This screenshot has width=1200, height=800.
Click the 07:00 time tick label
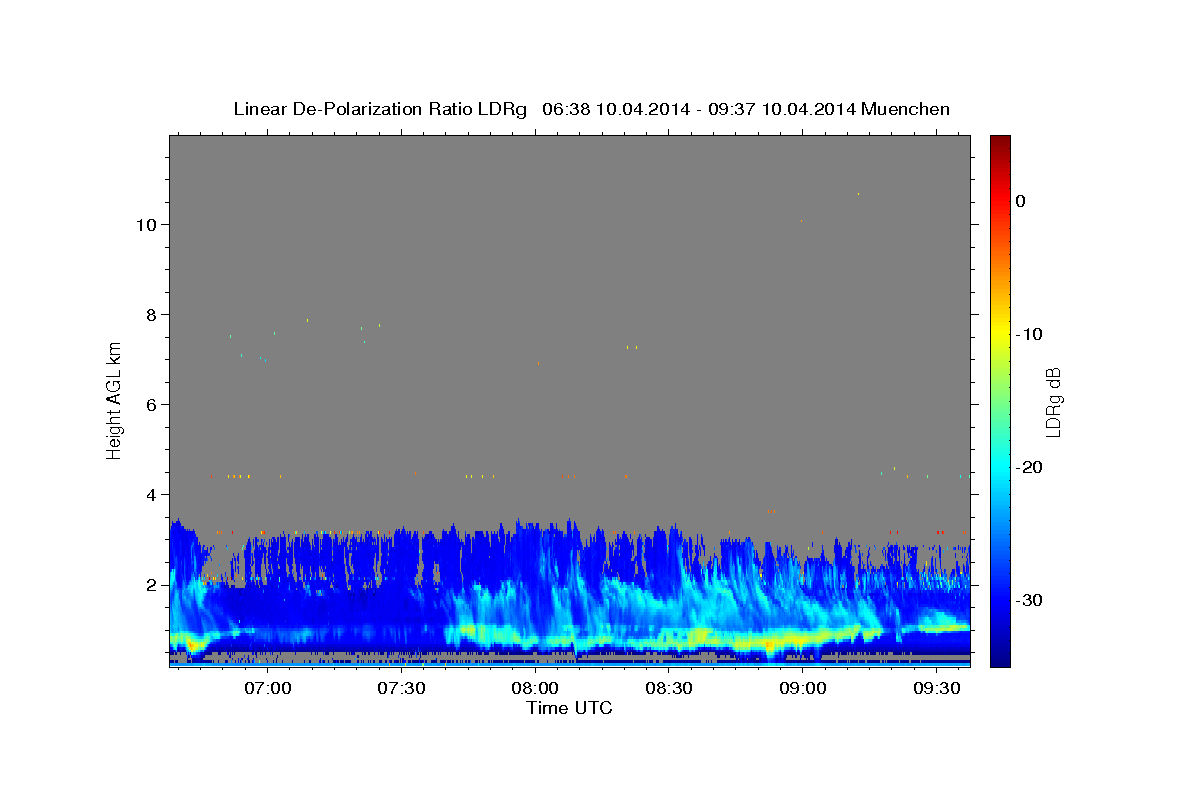268,689
